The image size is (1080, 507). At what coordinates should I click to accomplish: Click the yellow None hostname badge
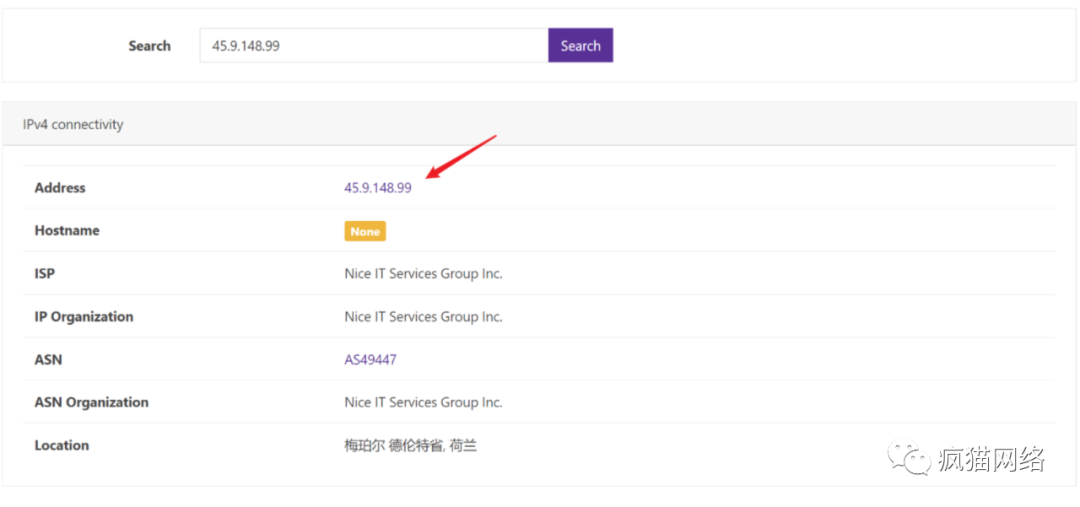(x=365, y=231)
